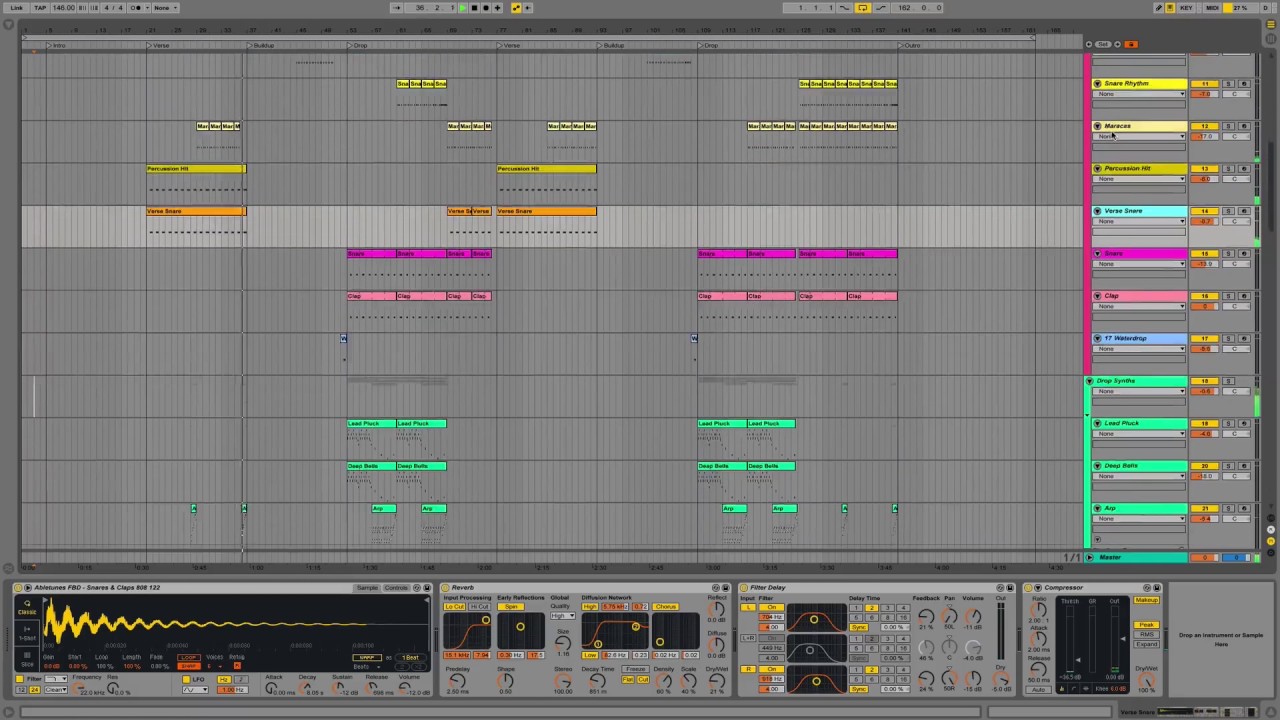Open the Snare Rhythm track's None chooser
Screen dimensions: 1280x720
(x=1139, y=94)
